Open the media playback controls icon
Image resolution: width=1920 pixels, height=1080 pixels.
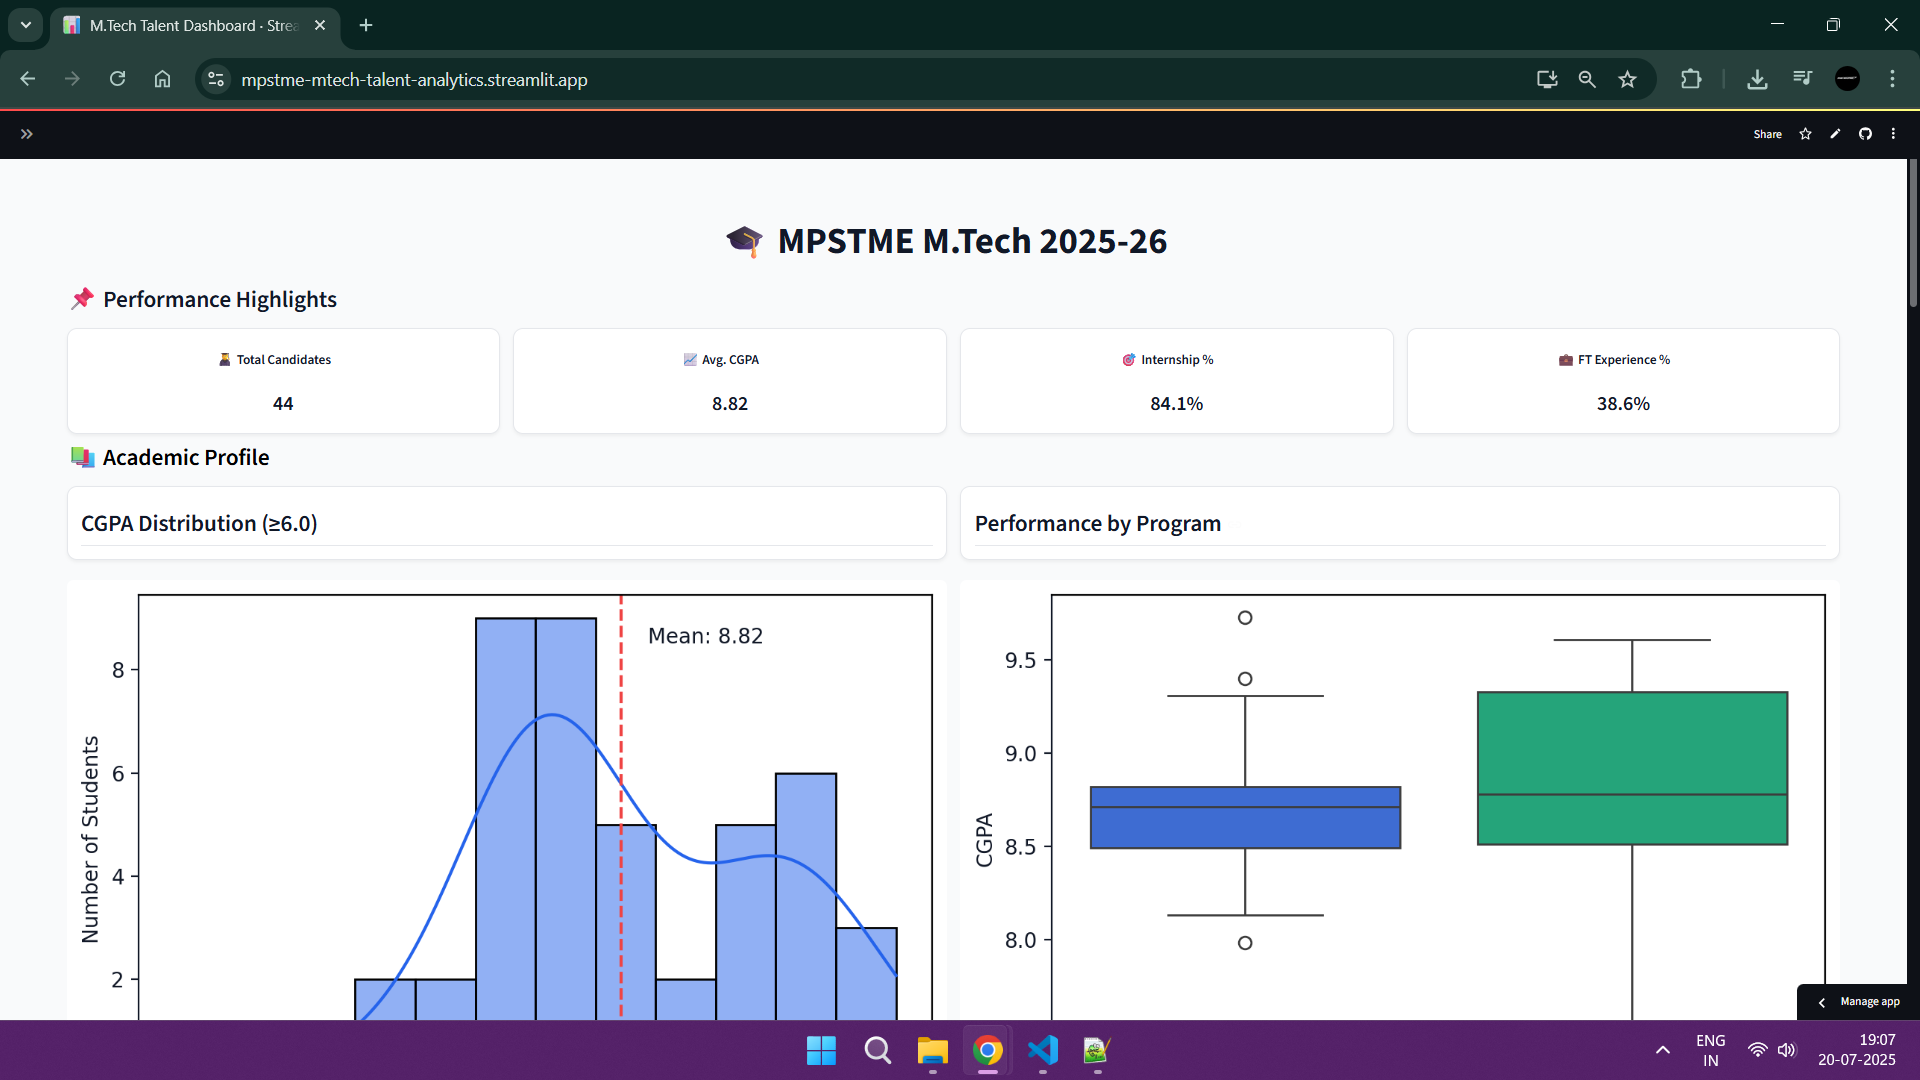click(1802, 77)
